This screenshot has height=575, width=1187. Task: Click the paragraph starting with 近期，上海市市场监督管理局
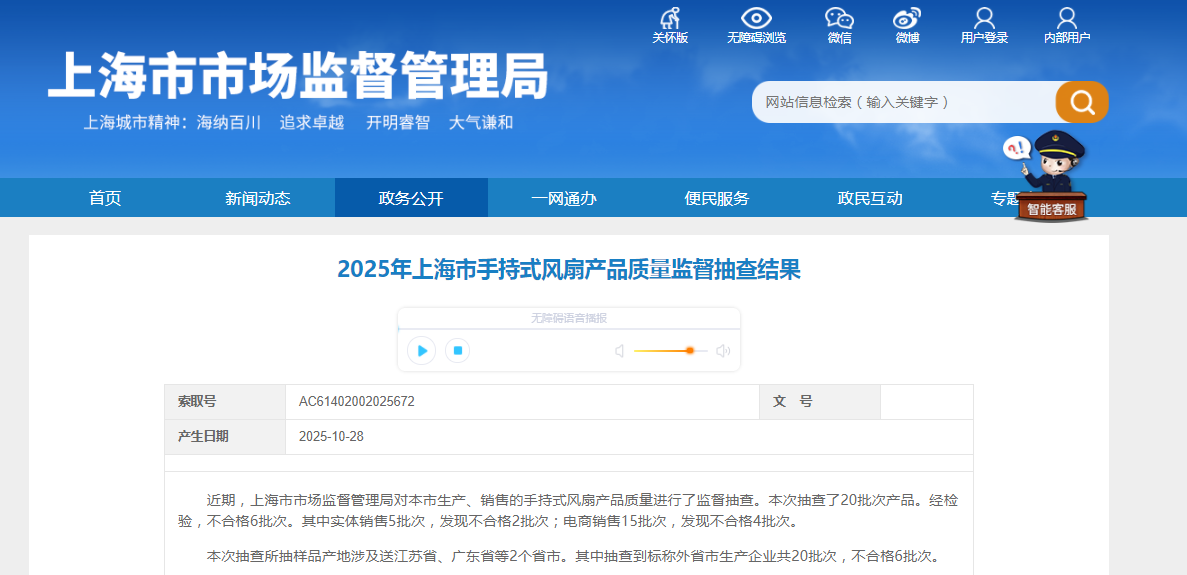tap(568, 511)
